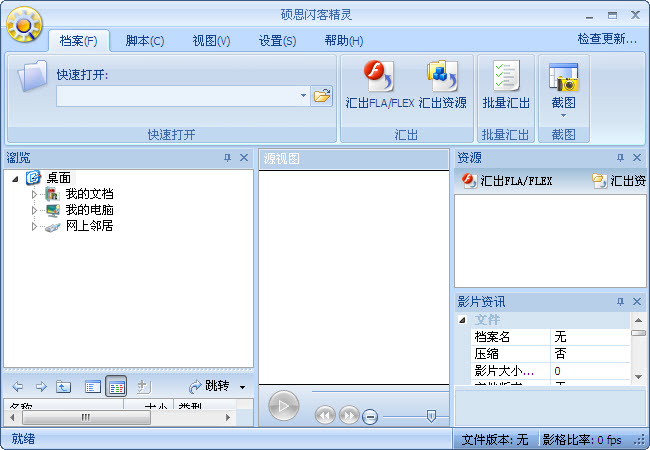Click the zoom-out minus button

370,417
